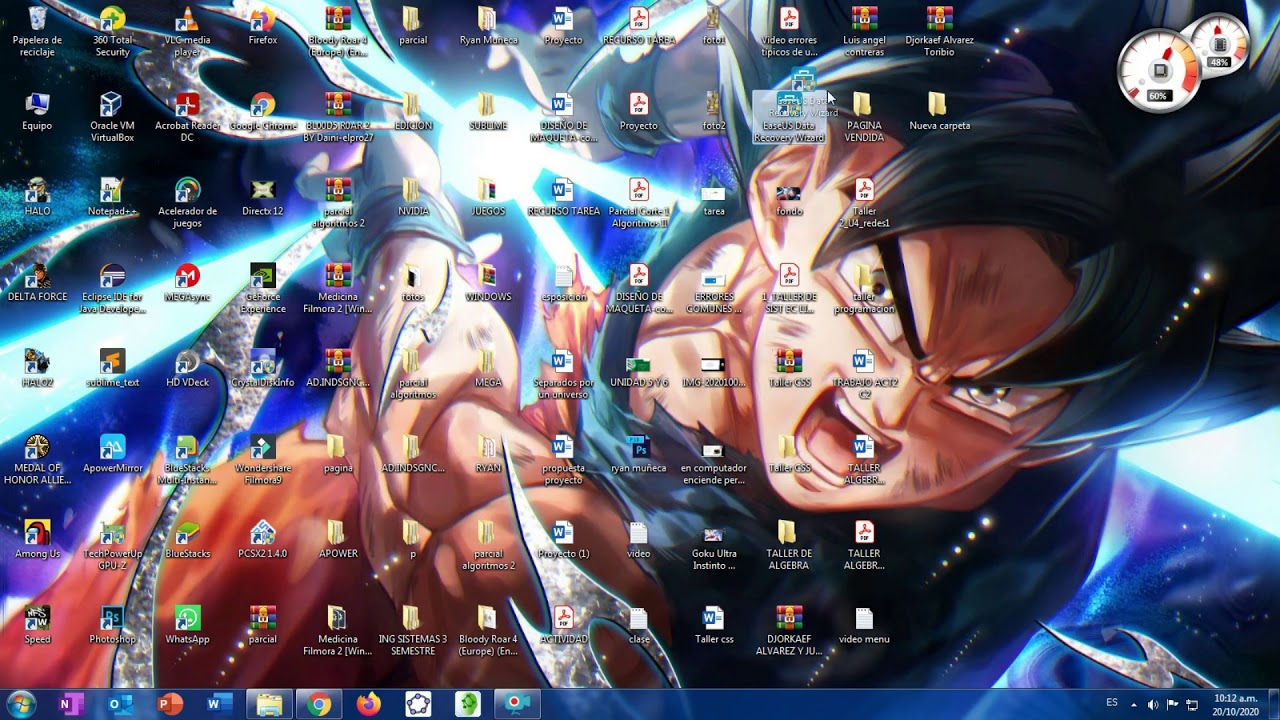The height and width of the screenshot is (720, 1280).
Task: Click the taskbar clock showing 10:12 a.m.
Action: 1236,704
